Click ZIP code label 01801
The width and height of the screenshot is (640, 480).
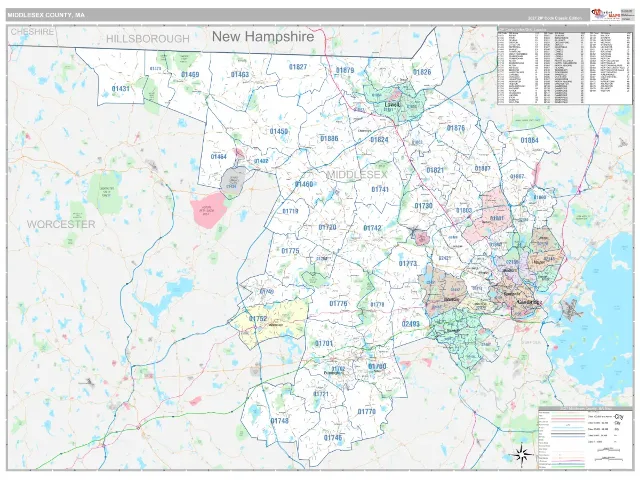pyautogui.click(x=497, y=218)
